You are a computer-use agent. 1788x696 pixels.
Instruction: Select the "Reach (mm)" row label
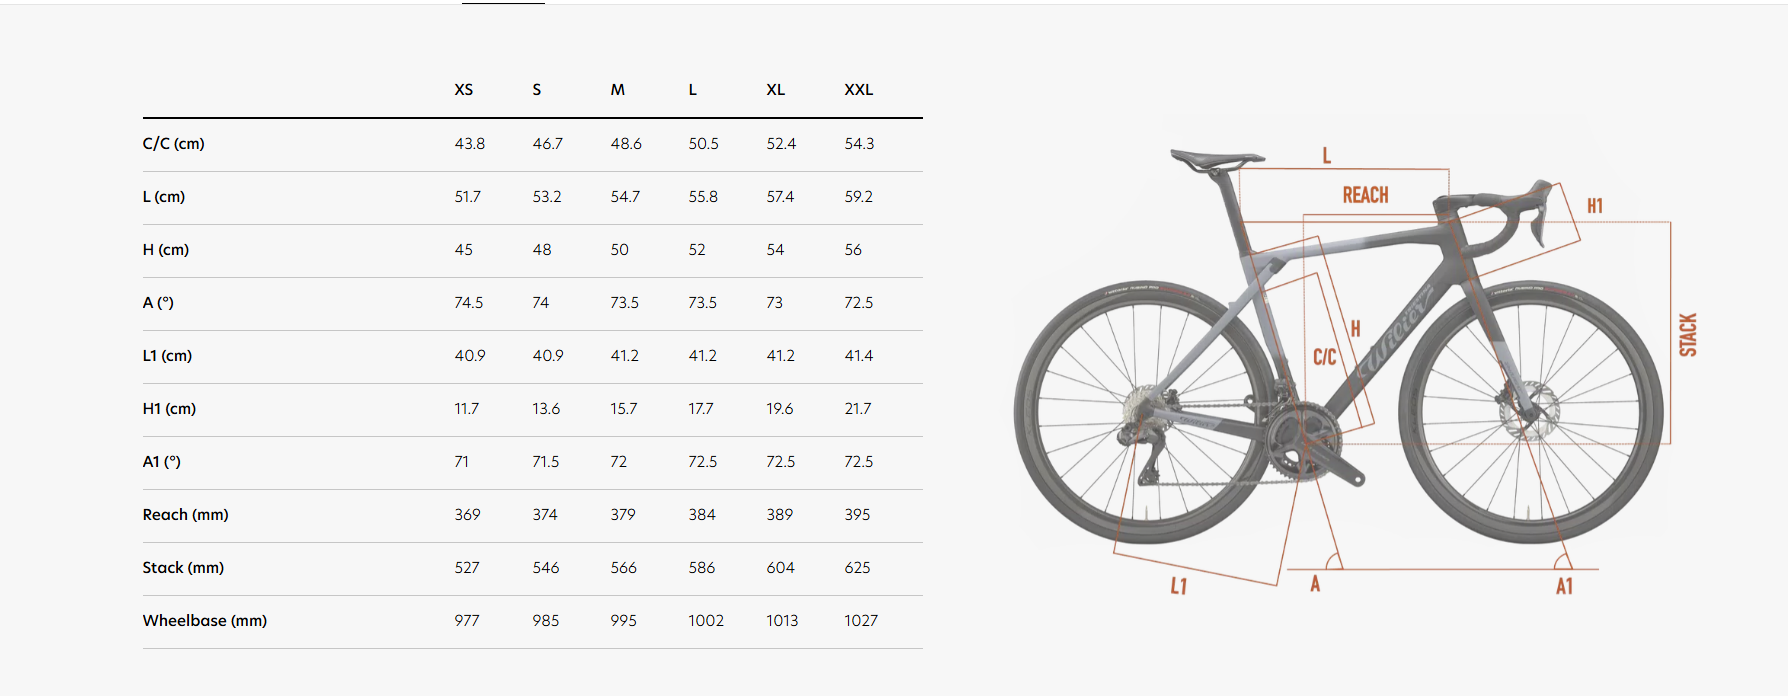pyautogui.click(x=185, y=515)
